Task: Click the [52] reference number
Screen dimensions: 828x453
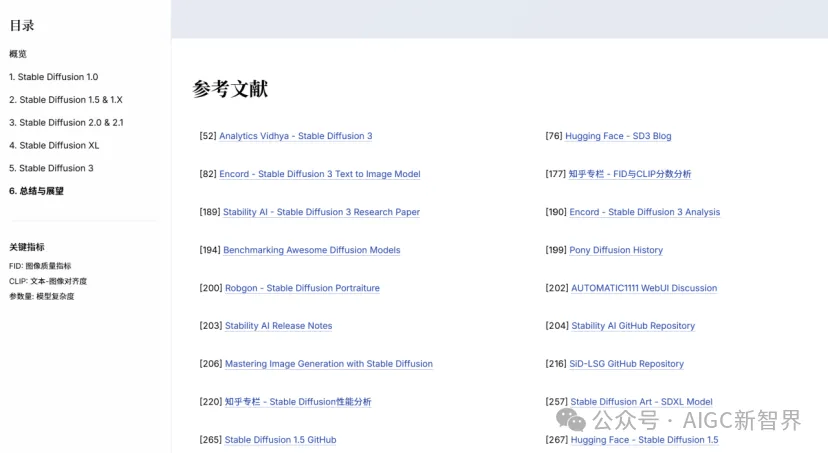Action: (x=208, y=136)
